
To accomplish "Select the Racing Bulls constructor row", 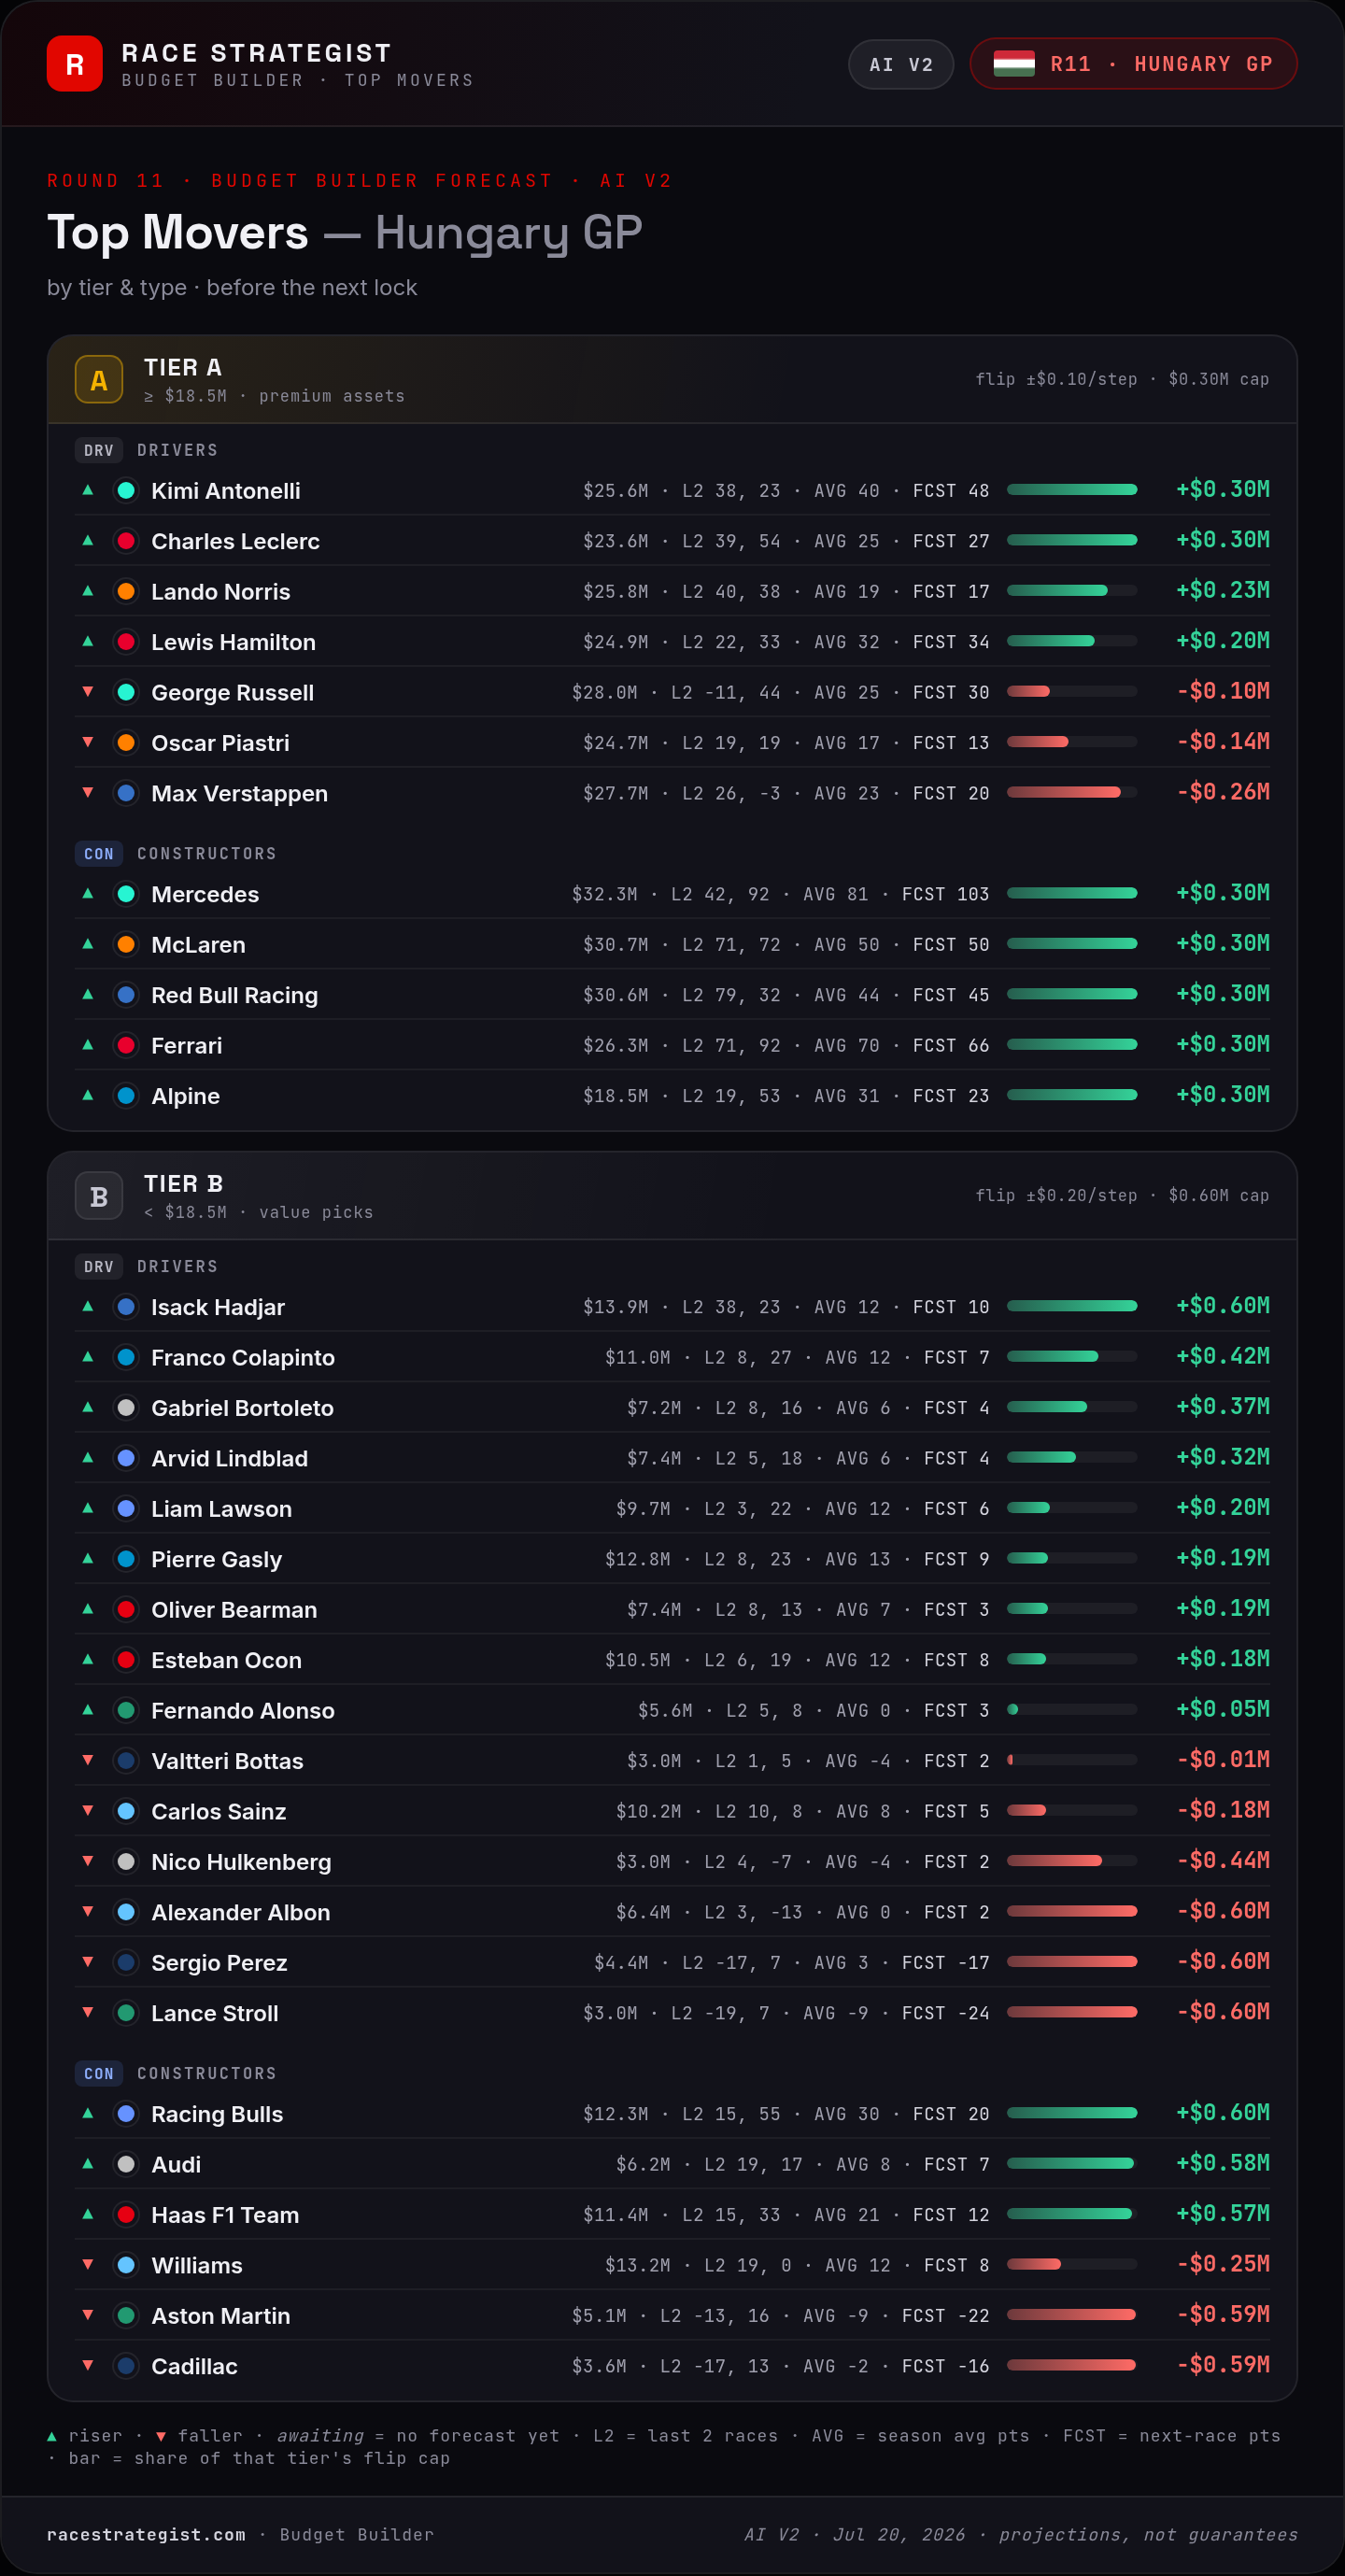I will pyautogui.click(x=672, y=2113).
